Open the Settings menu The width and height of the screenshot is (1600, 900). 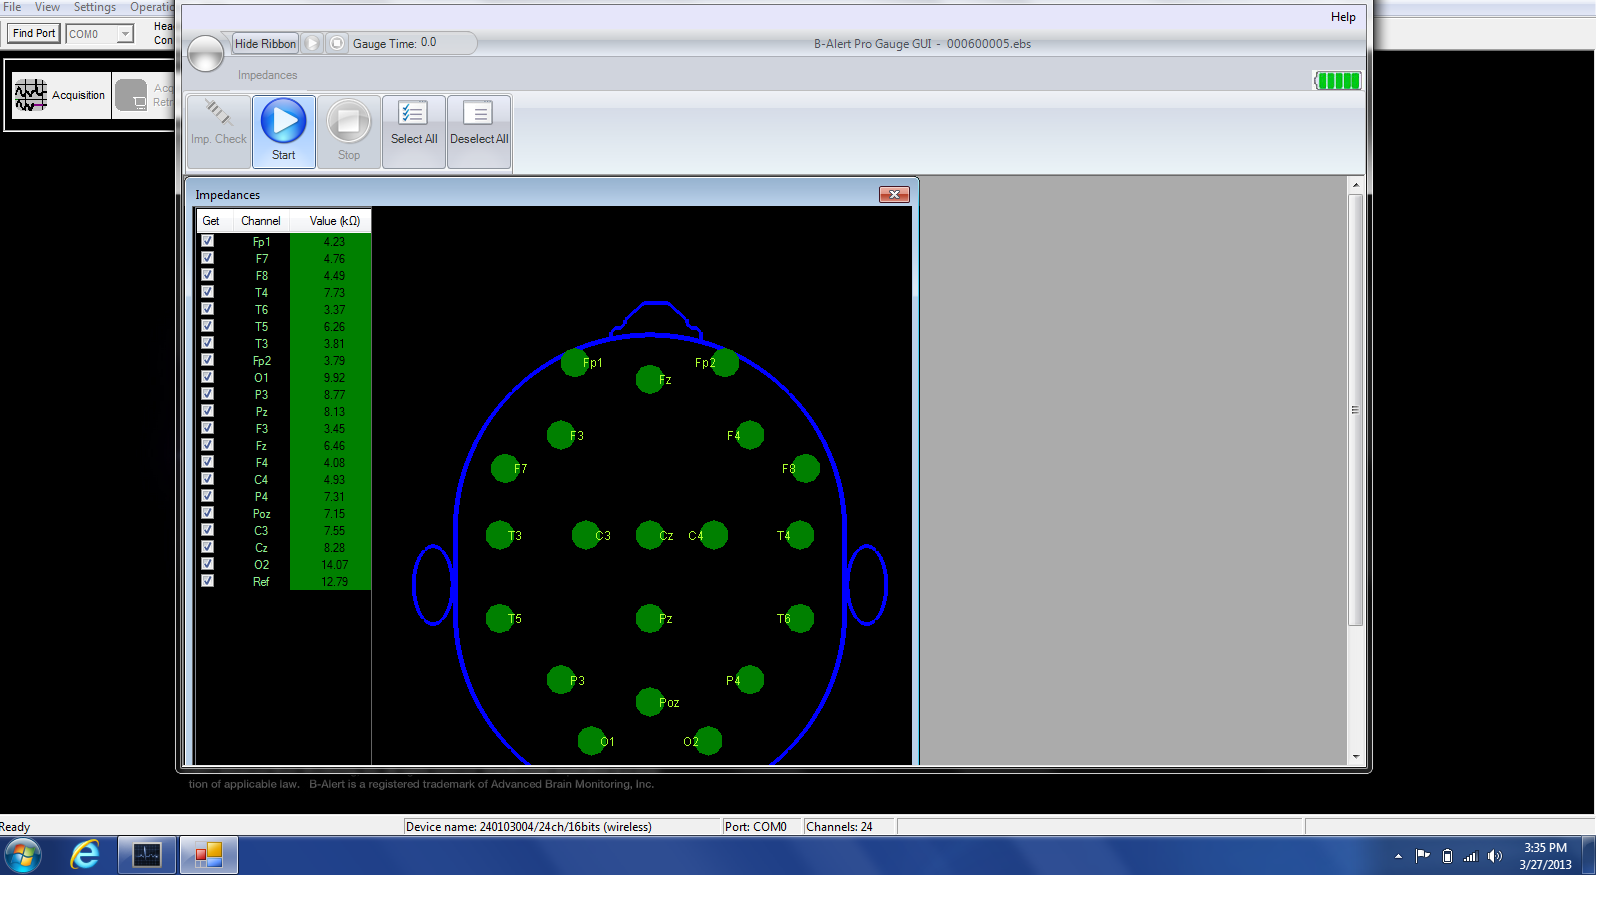[94, 7]
